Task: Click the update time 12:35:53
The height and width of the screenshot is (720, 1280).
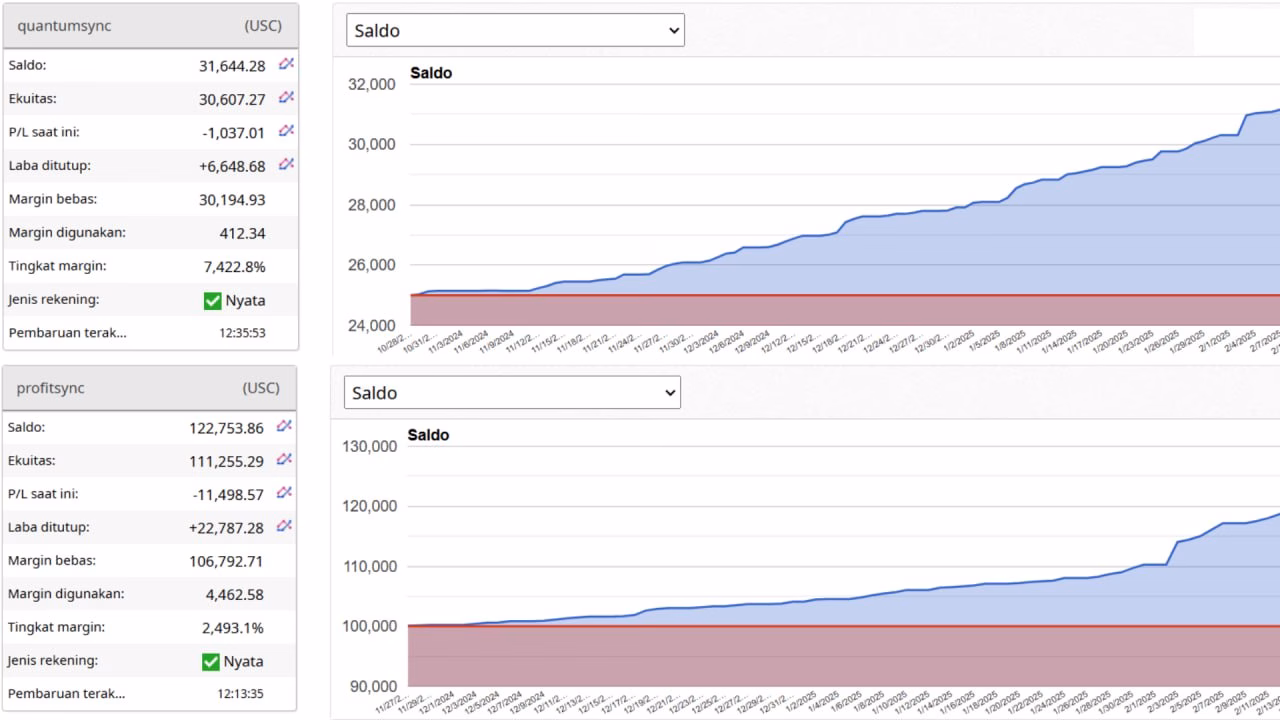Action: (243, 333)
